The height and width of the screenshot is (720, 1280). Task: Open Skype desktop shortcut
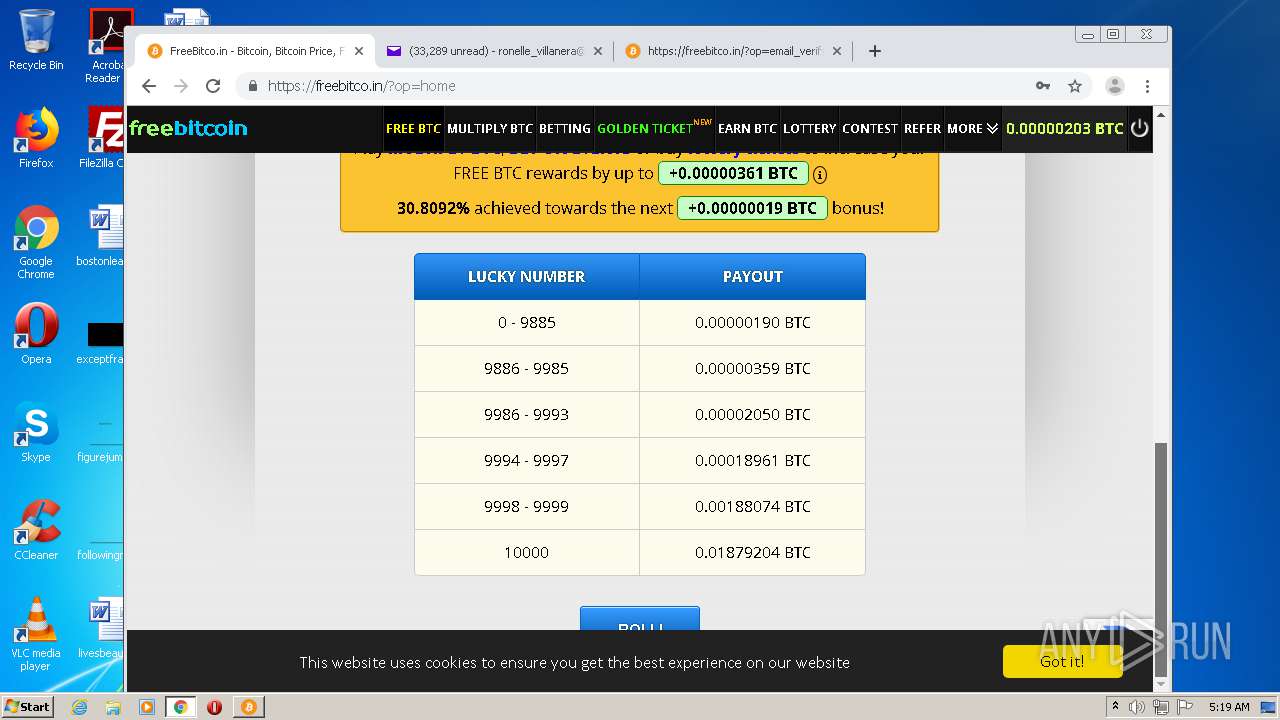click(36, 432)
